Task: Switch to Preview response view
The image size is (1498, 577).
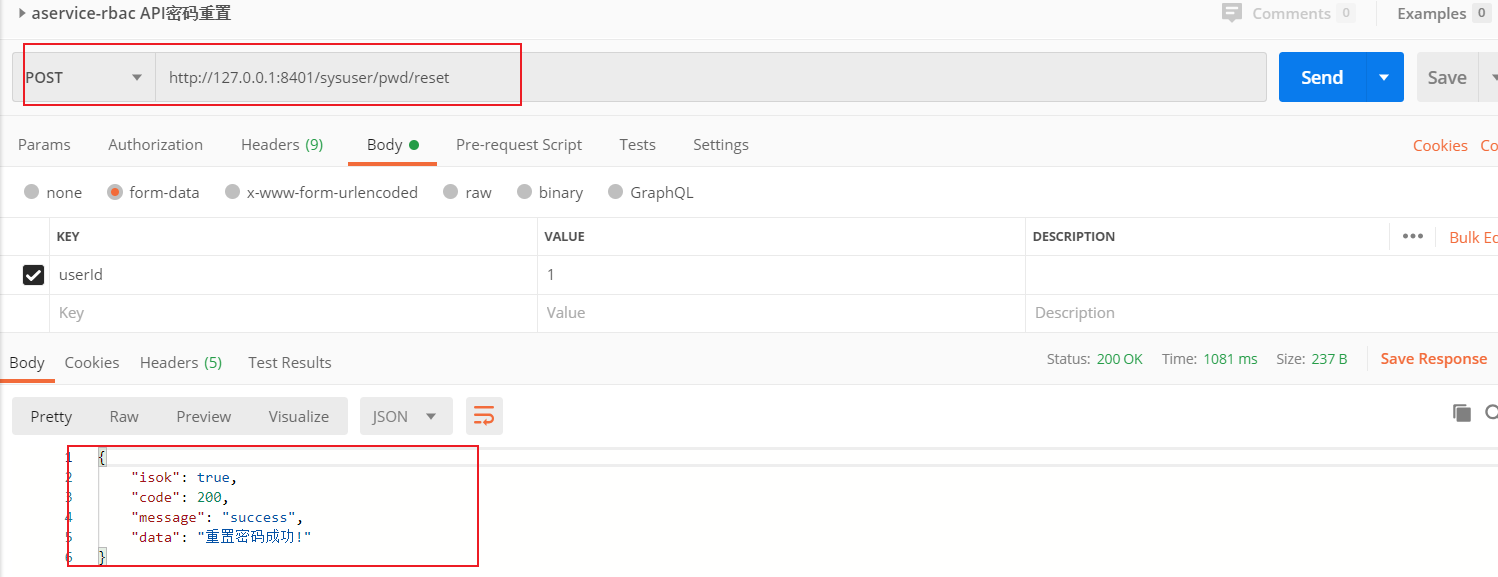Action: click(x=204, y=416)
